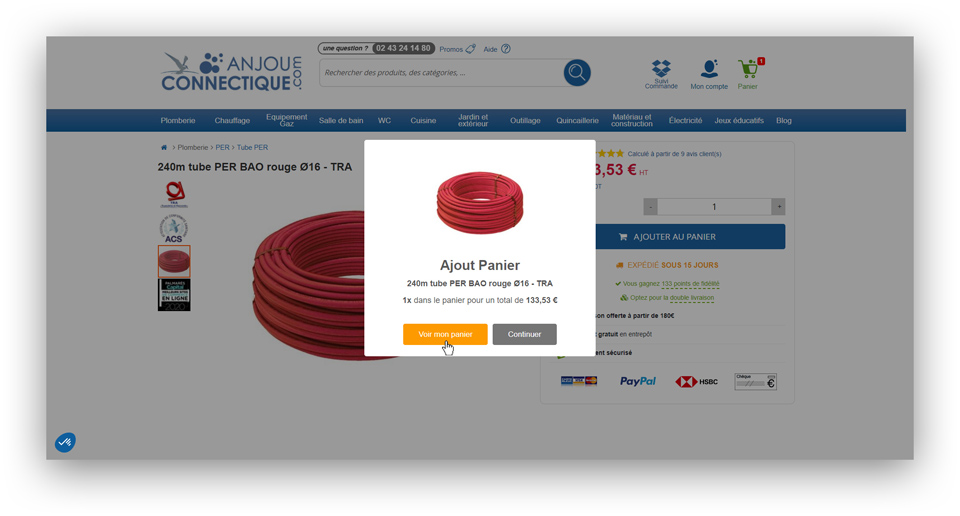The width and height of the screenshot is (960, 516).
Task: Focus the product search field
Action: tap(441, 73)
